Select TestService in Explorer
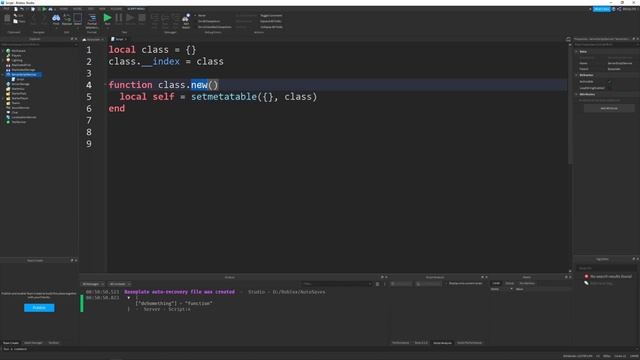 tap(18, 122)
